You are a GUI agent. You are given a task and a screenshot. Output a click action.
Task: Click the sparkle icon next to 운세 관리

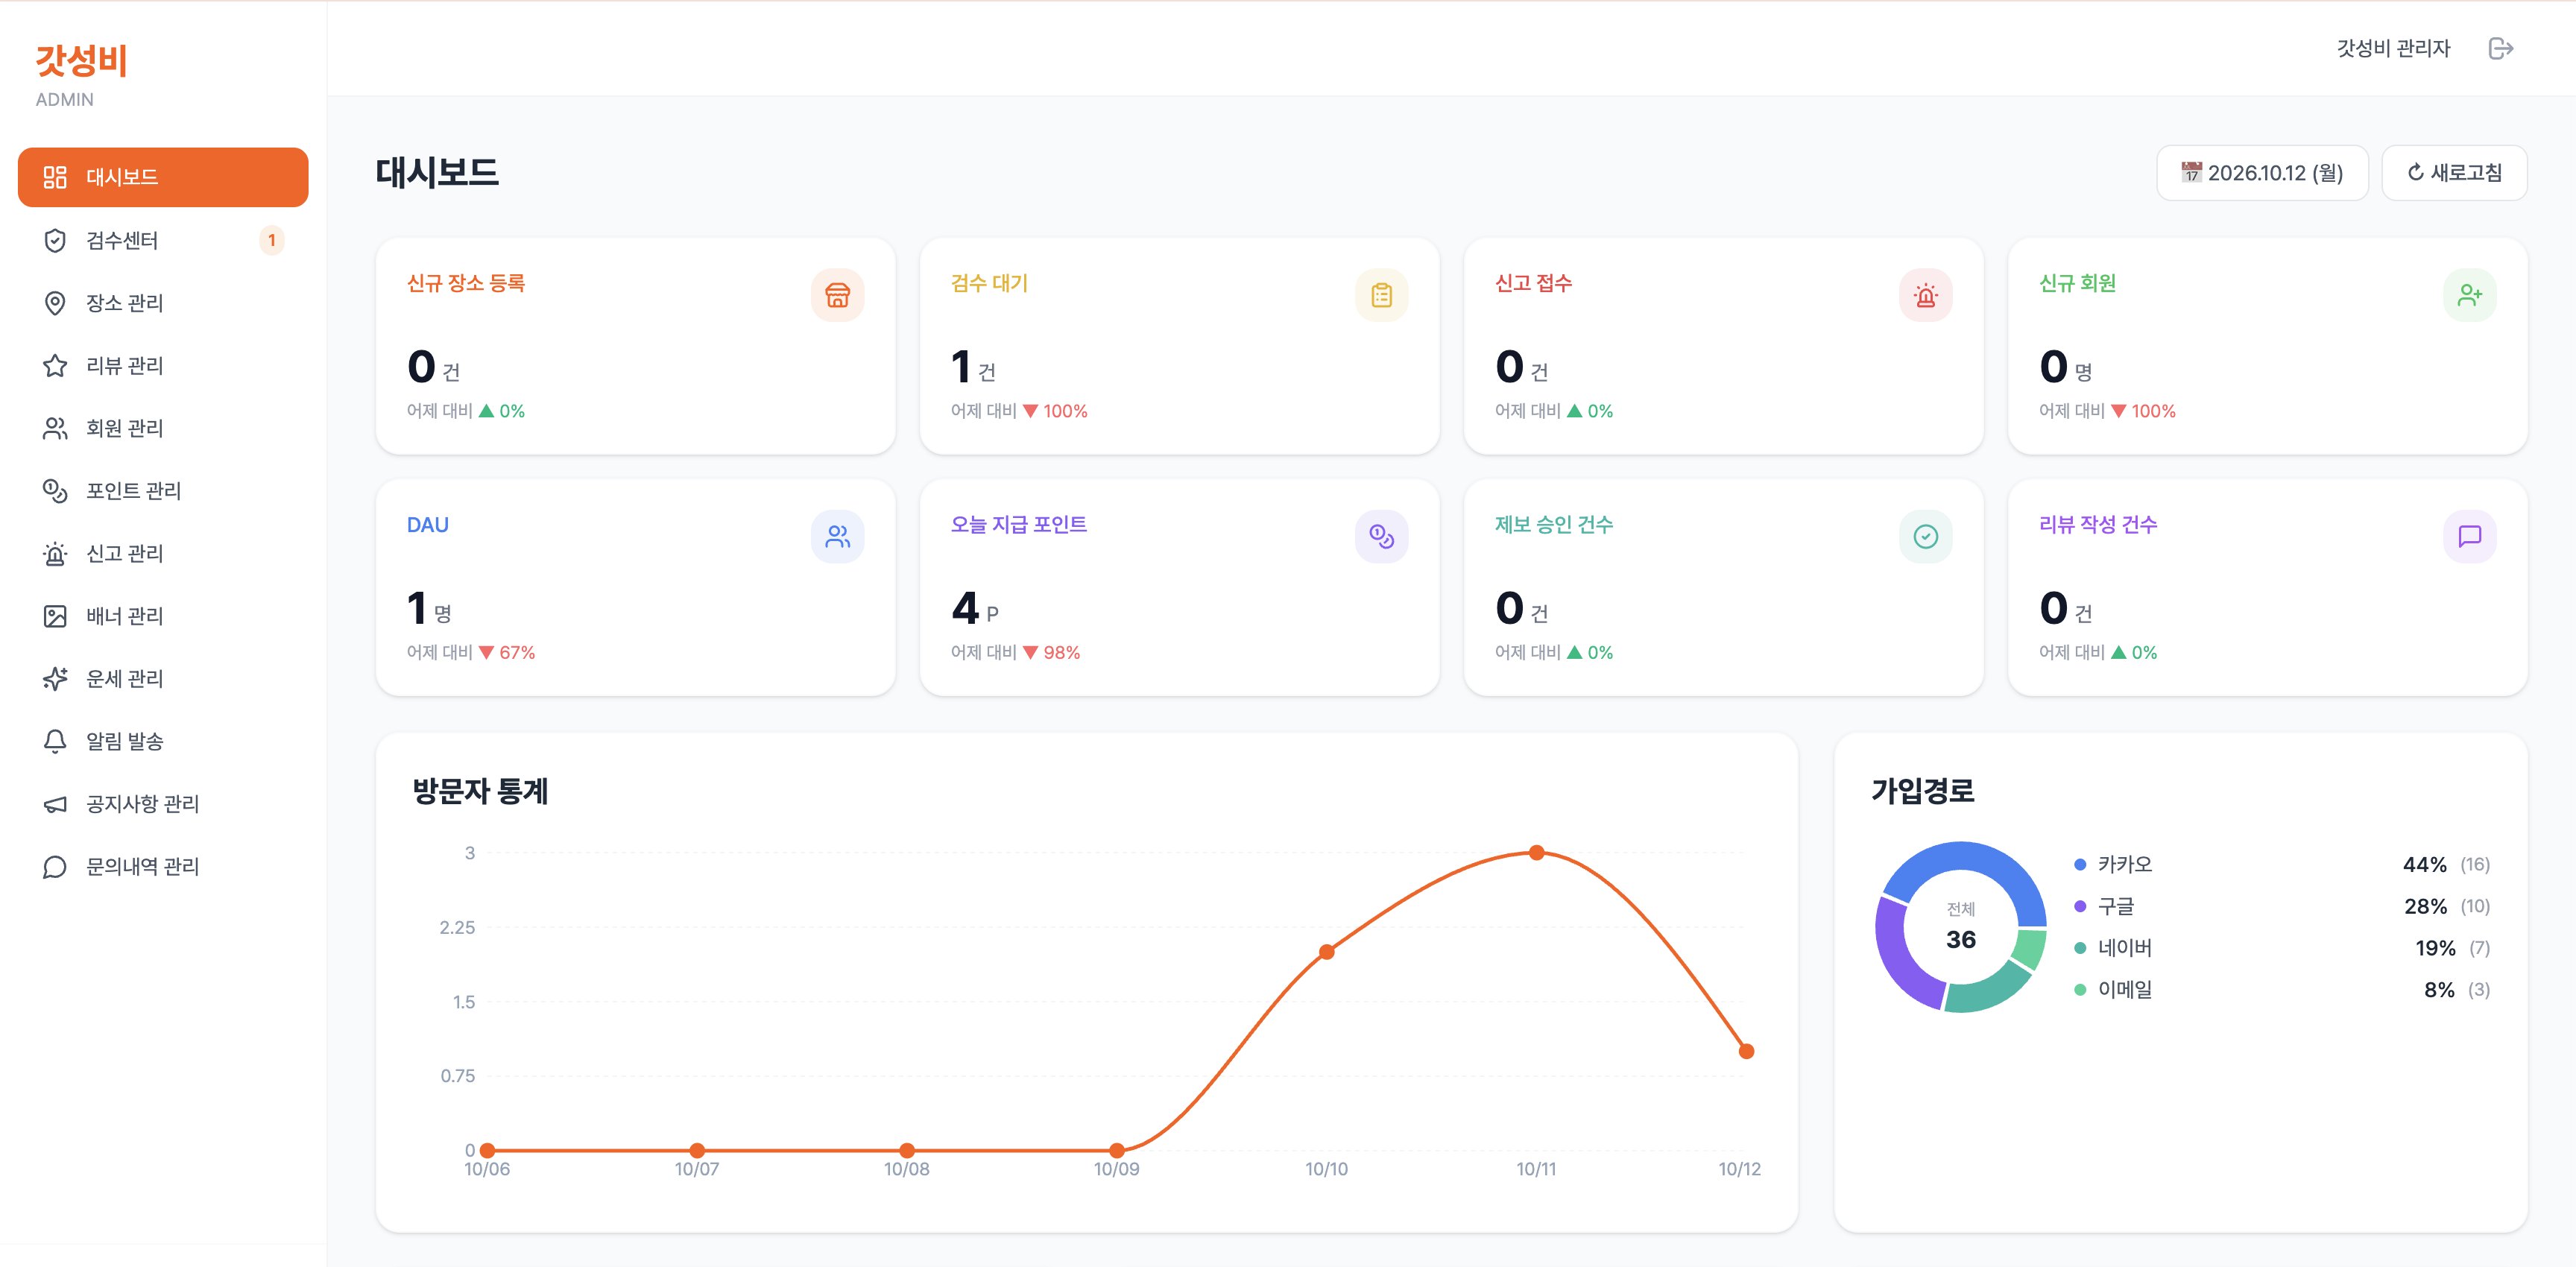point(55,679)
